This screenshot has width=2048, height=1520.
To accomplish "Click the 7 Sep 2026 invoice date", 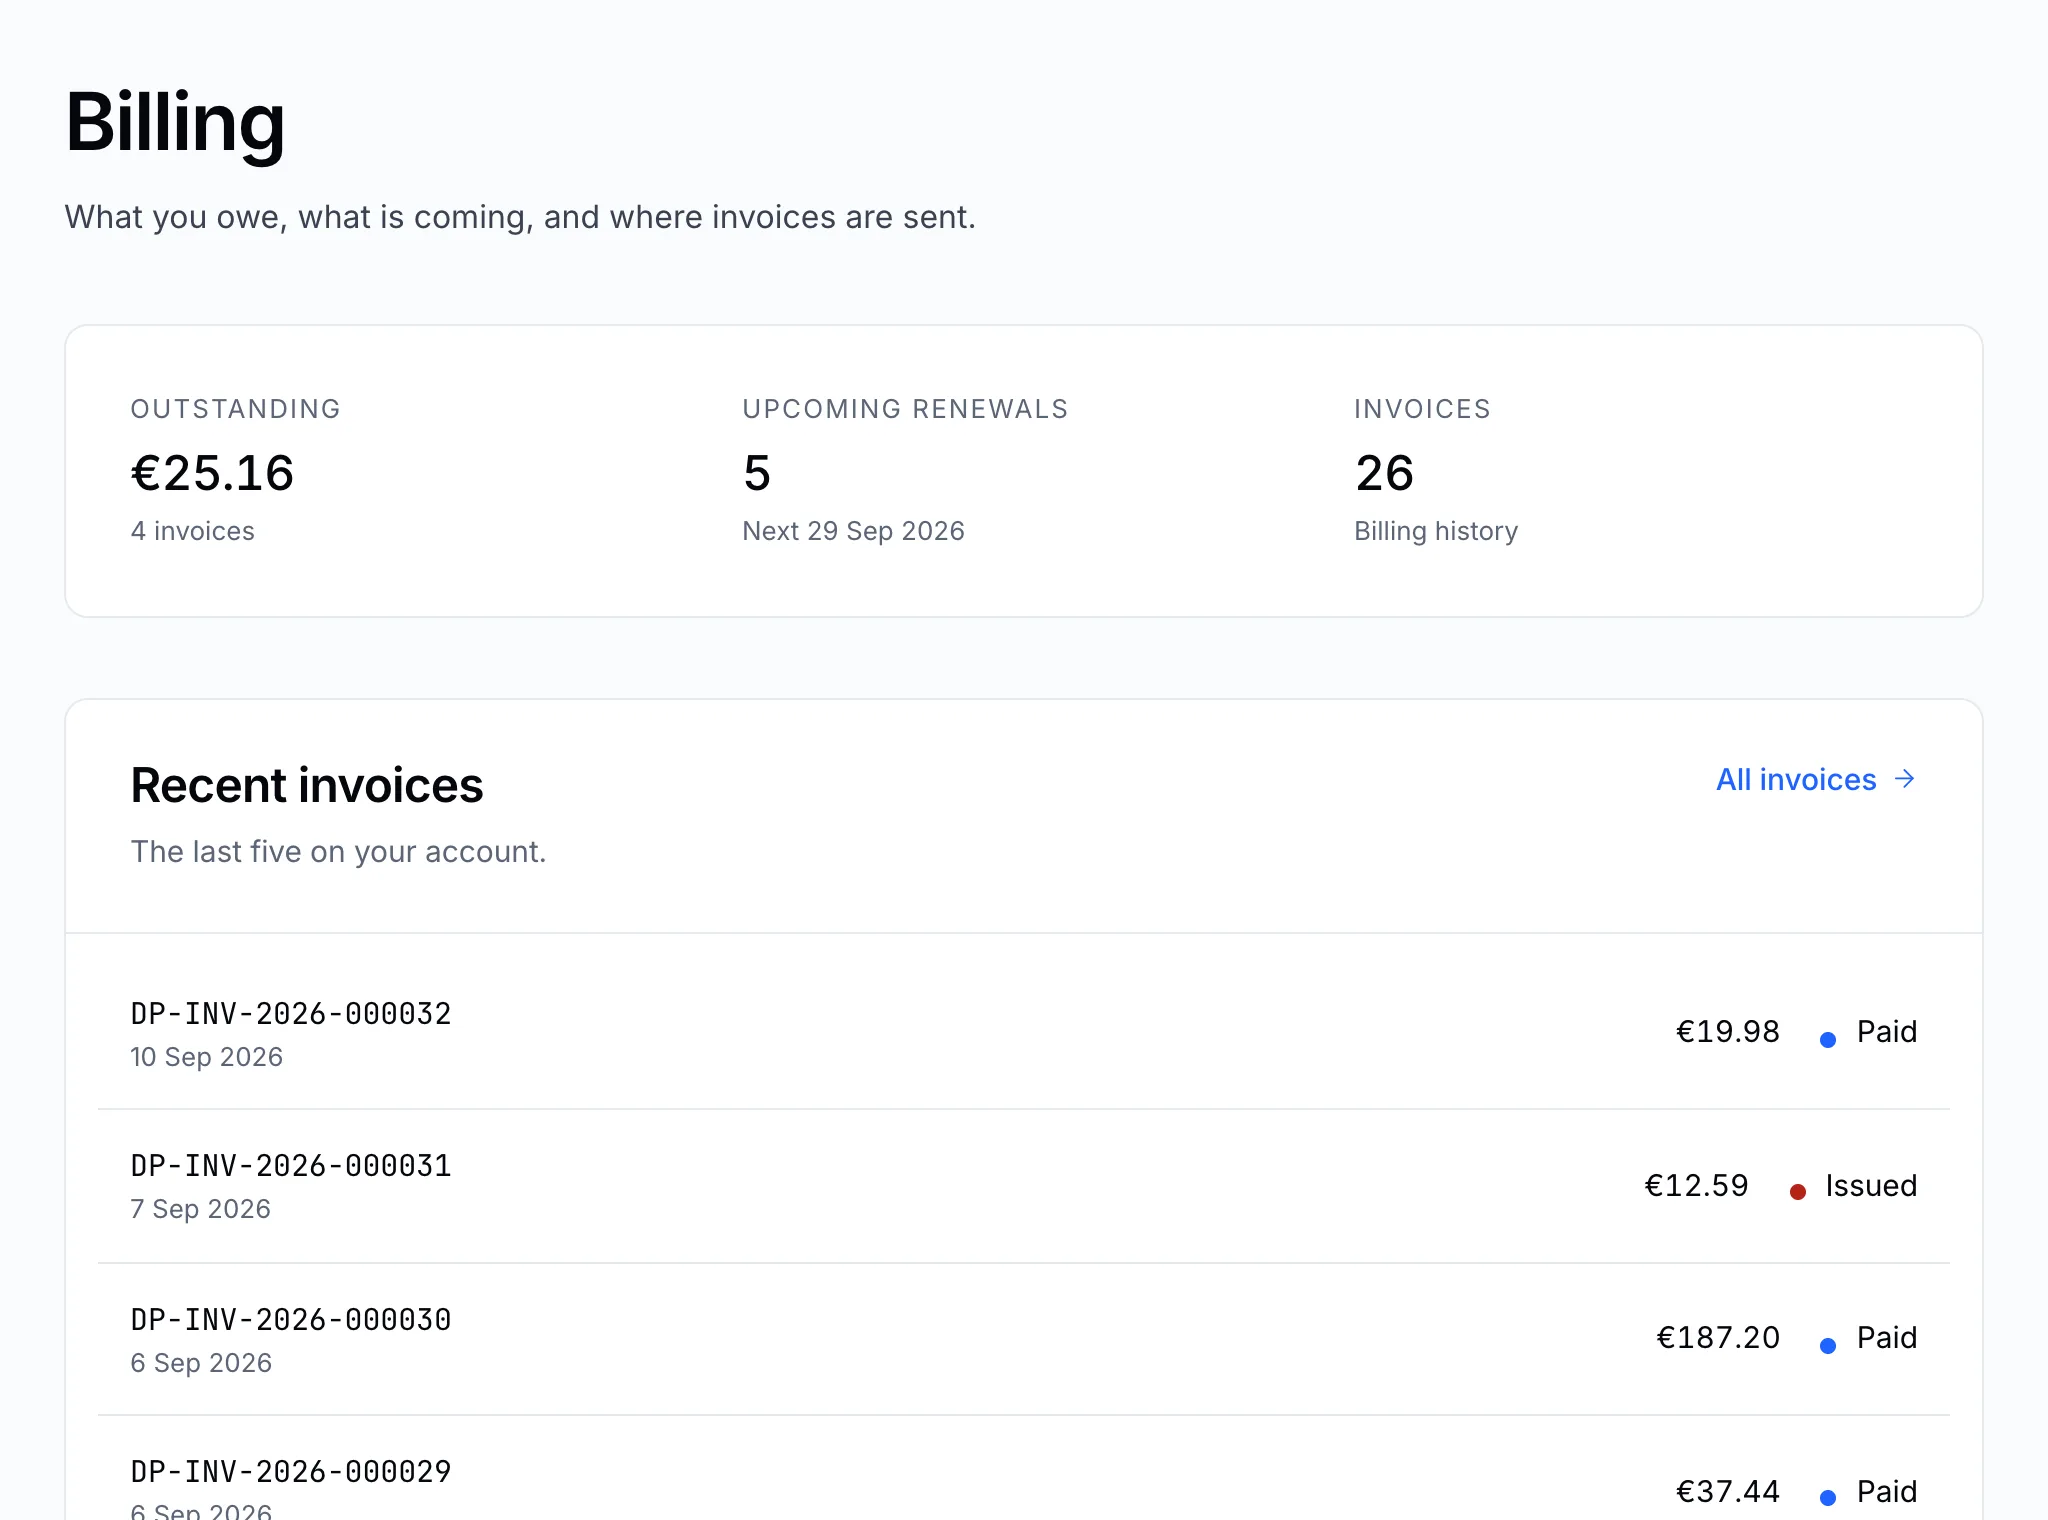I will (201, 1209).
